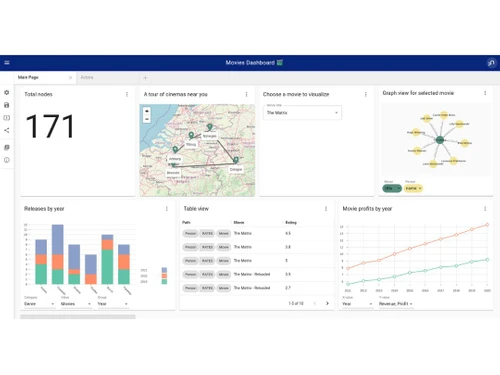Open the hamburger navigation menu
The height and width of the screenshot is (375, 500).
click(7, 63)
